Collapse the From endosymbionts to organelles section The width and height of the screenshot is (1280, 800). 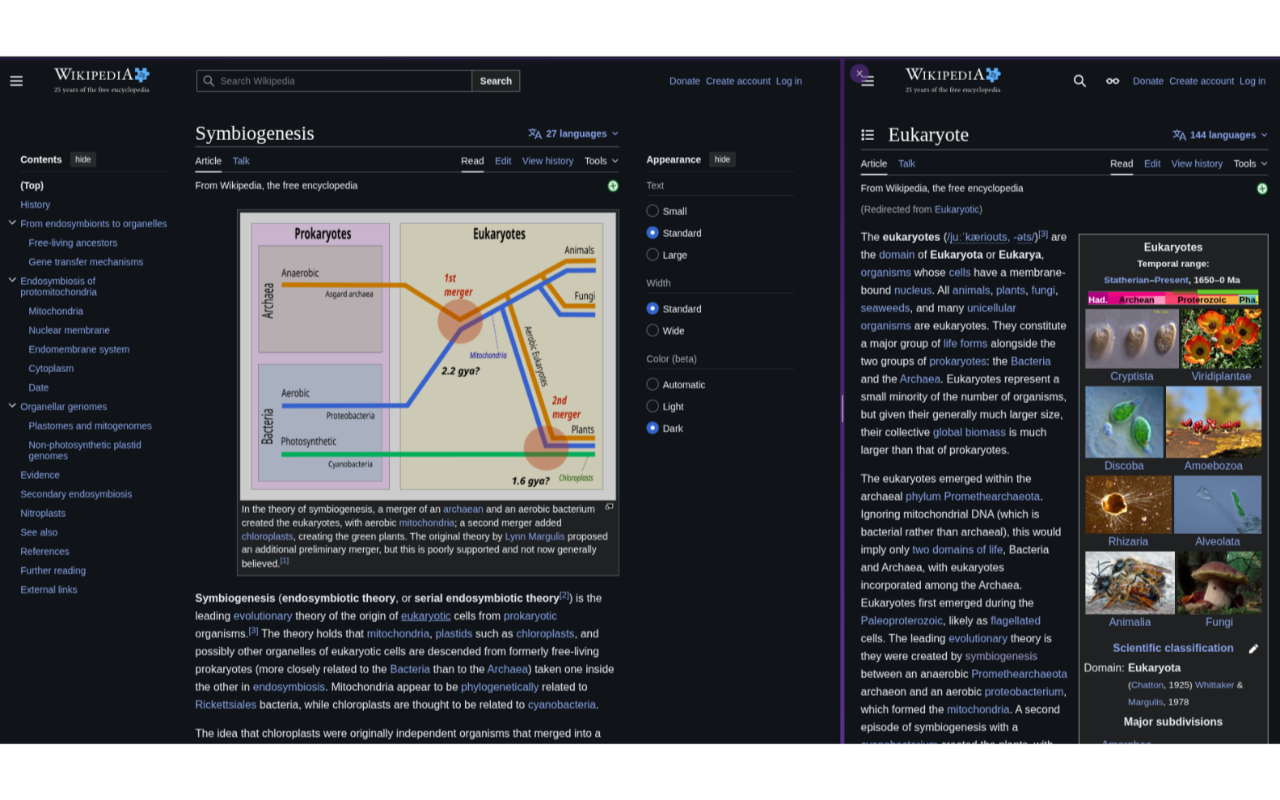point(12,223)
